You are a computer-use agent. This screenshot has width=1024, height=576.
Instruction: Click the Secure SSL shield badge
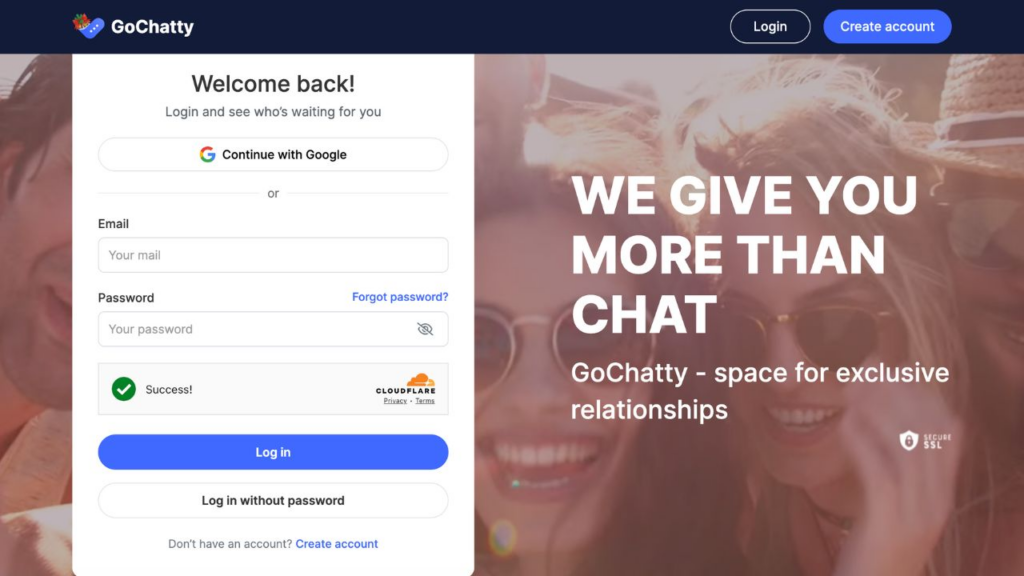925,441
